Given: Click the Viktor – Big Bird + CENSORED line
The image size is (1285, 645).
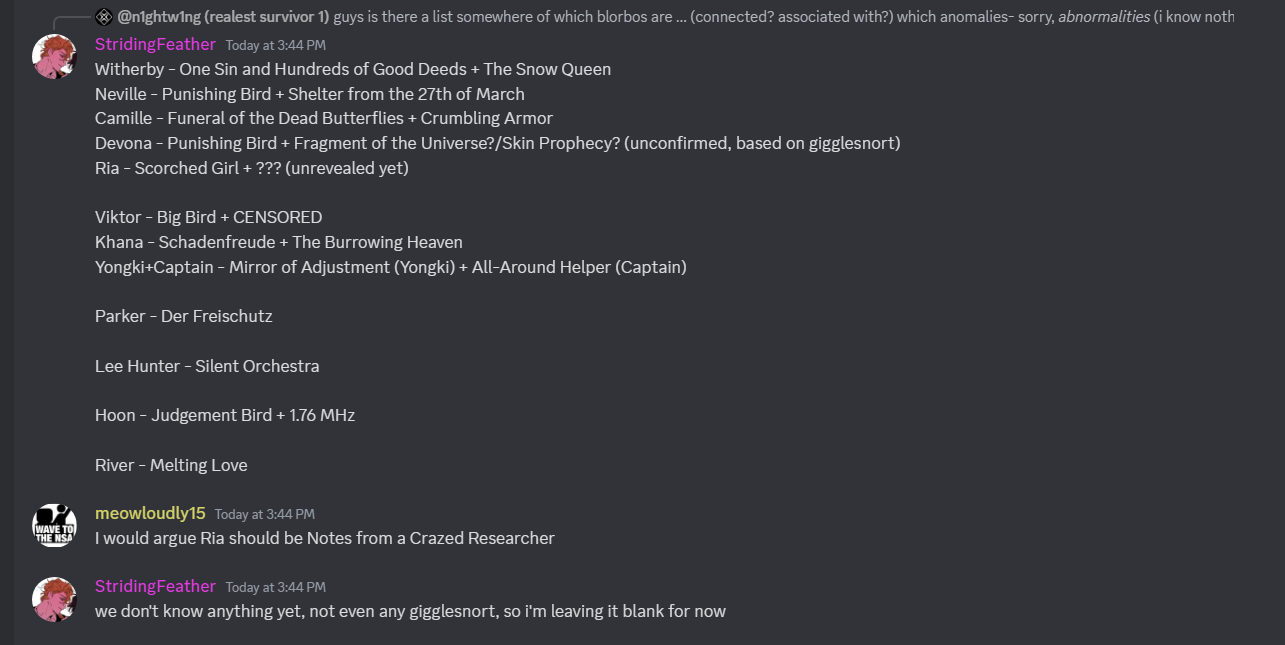Looking at the screenshot, I should 208,217.
